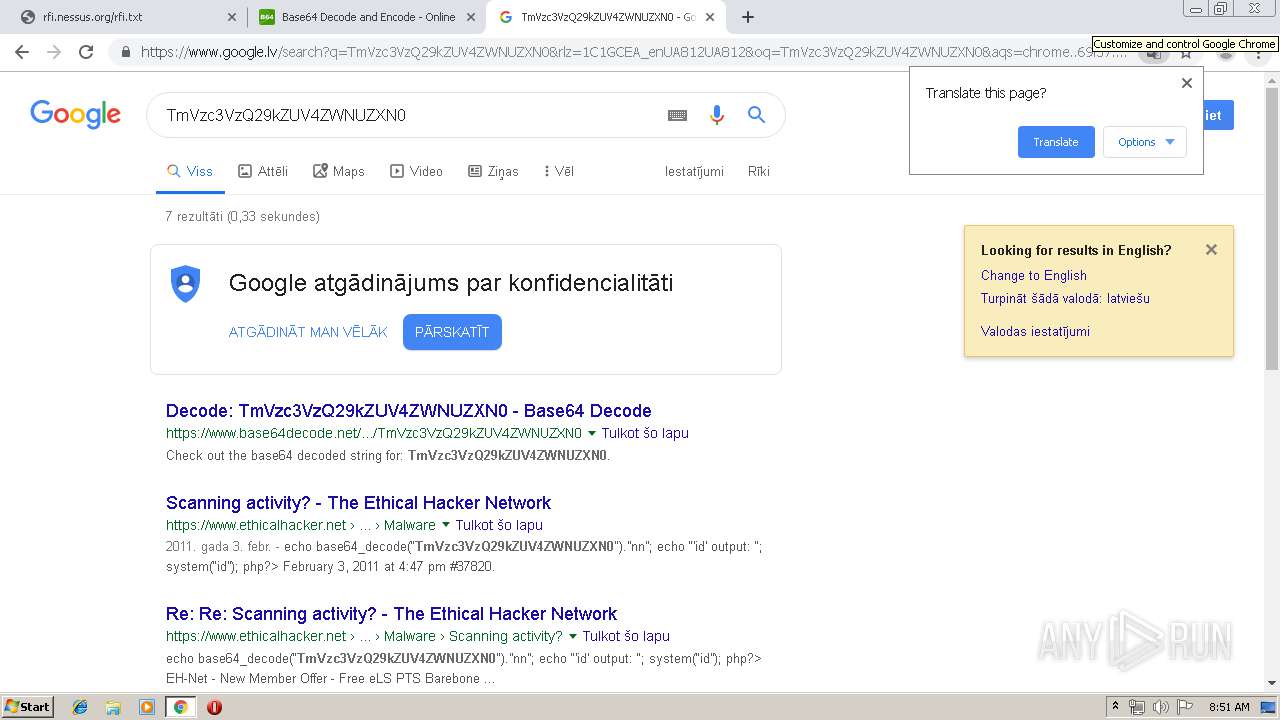Close the Base64 Decode and Encode tab
1280x720 pixels.
tap(471, 17)
